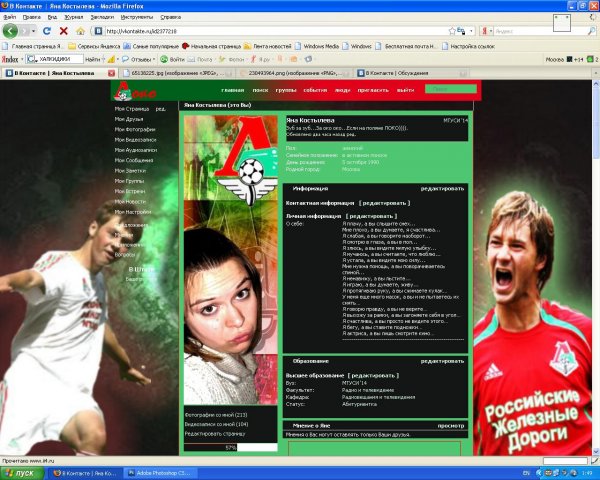This screenshot has height=480, width=600.
Task: Click the profile avatar photo
Action: pyautogui.click(x=231, y=260)
